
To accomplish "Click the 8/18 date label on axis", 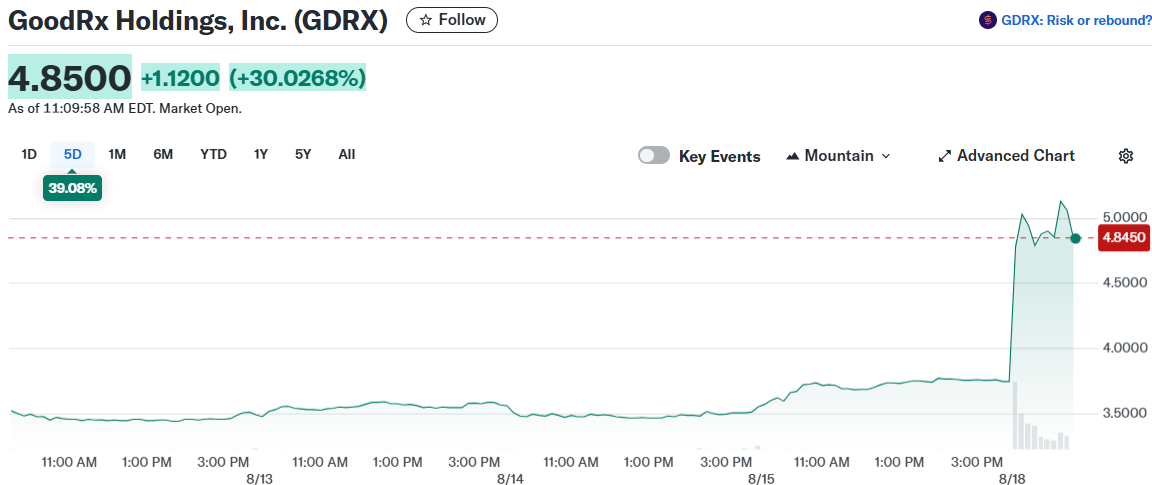I will 1012,478.
